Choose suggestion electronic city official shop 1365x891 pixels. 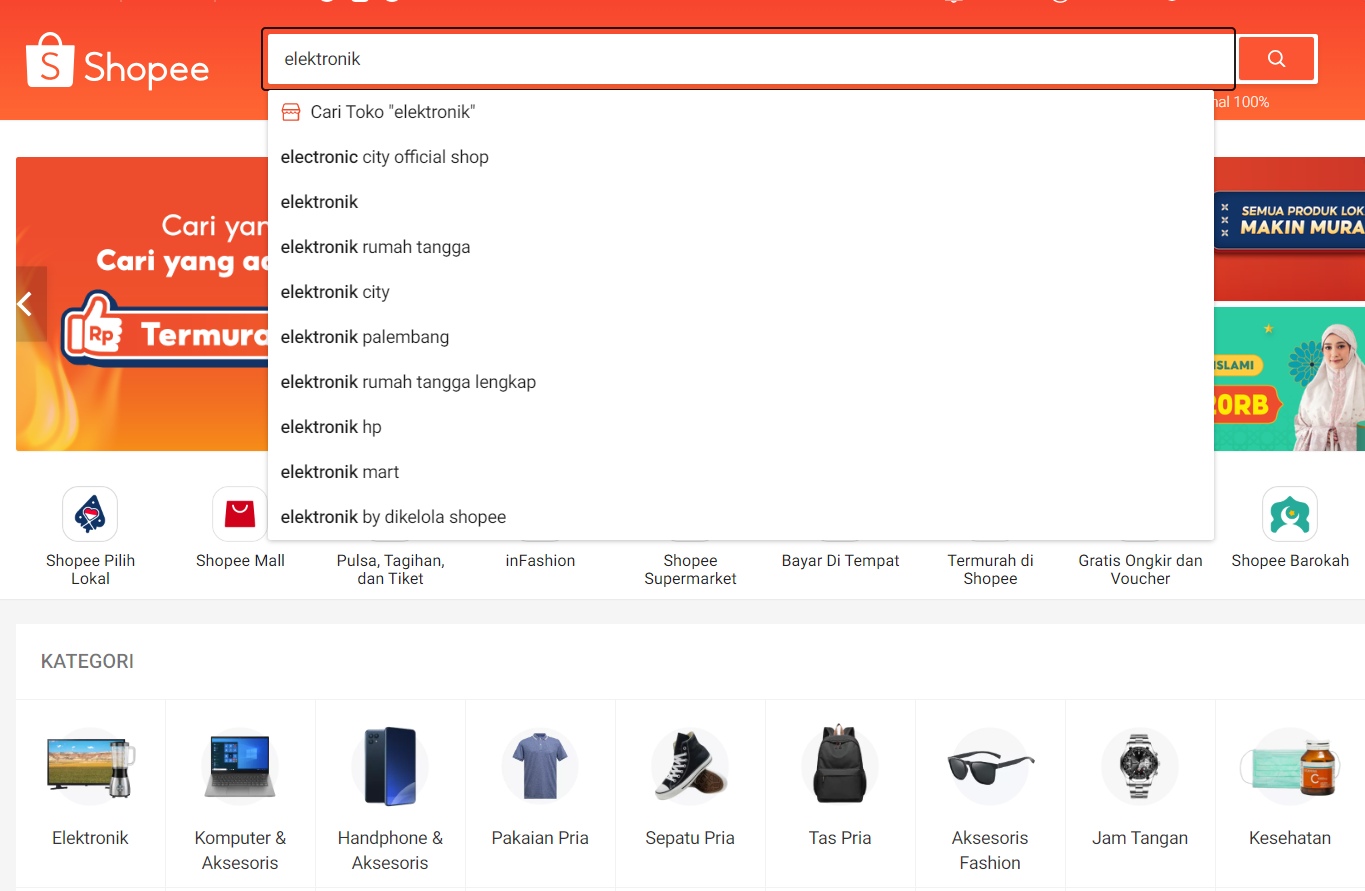point(741,157)
